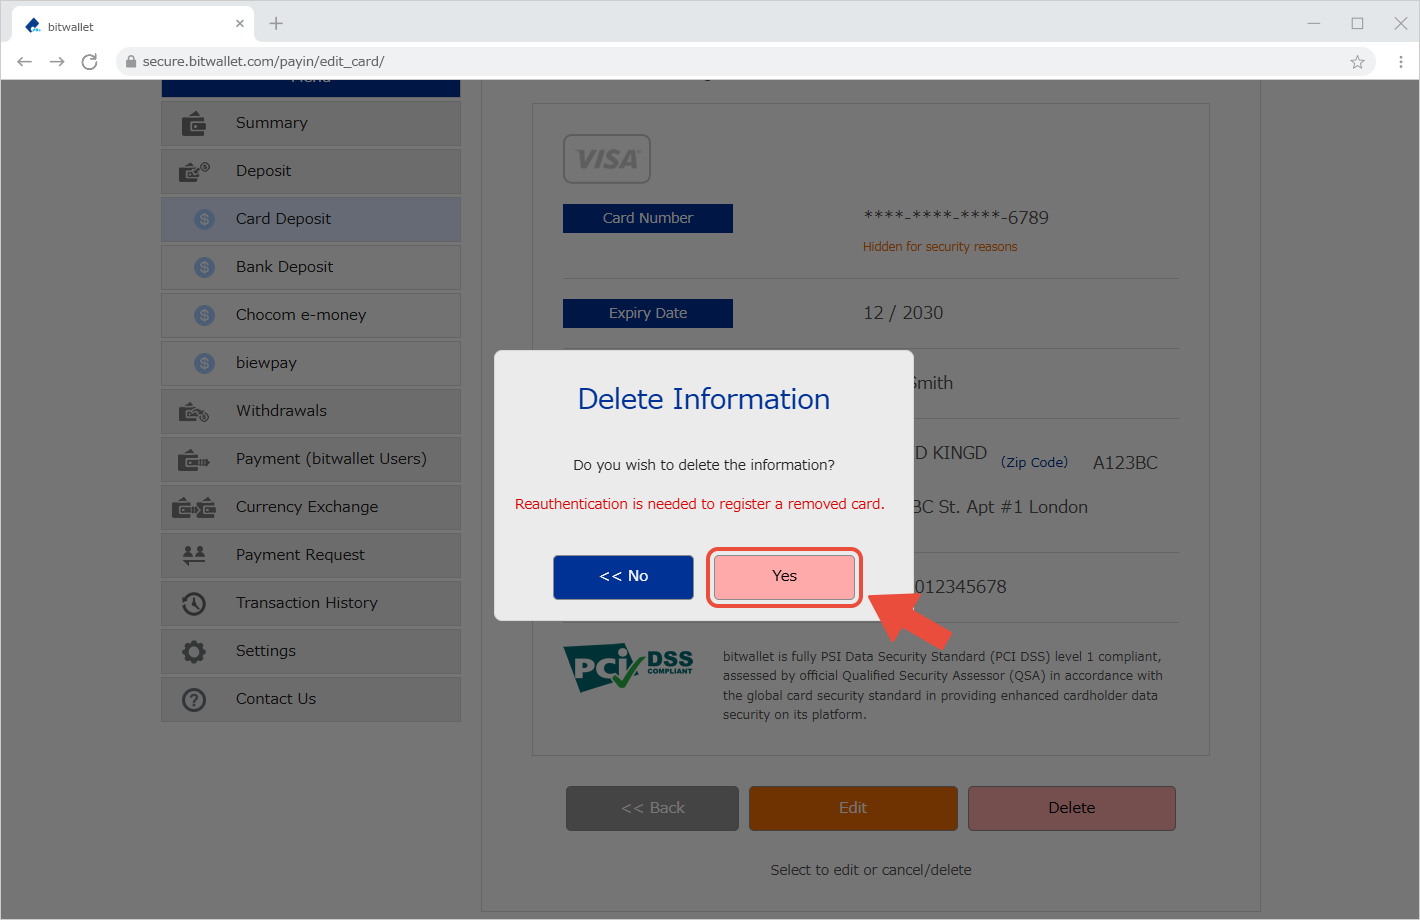Click the Transaction History clock icon
This screenshot has height=920, width=1420.
(x=194, y=603)
